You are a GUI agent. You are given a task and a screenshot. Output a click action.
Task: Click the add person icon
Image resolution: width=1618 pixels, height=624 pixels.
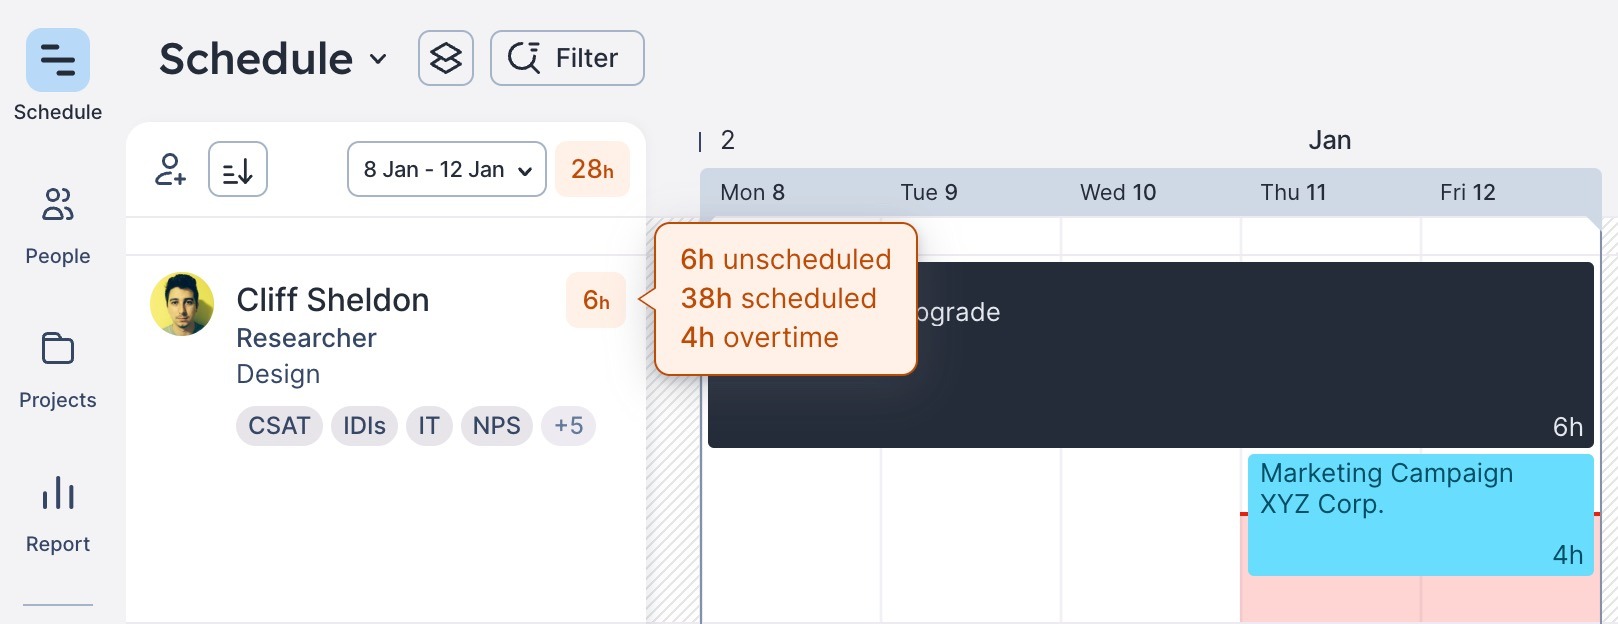pos(170,169)
